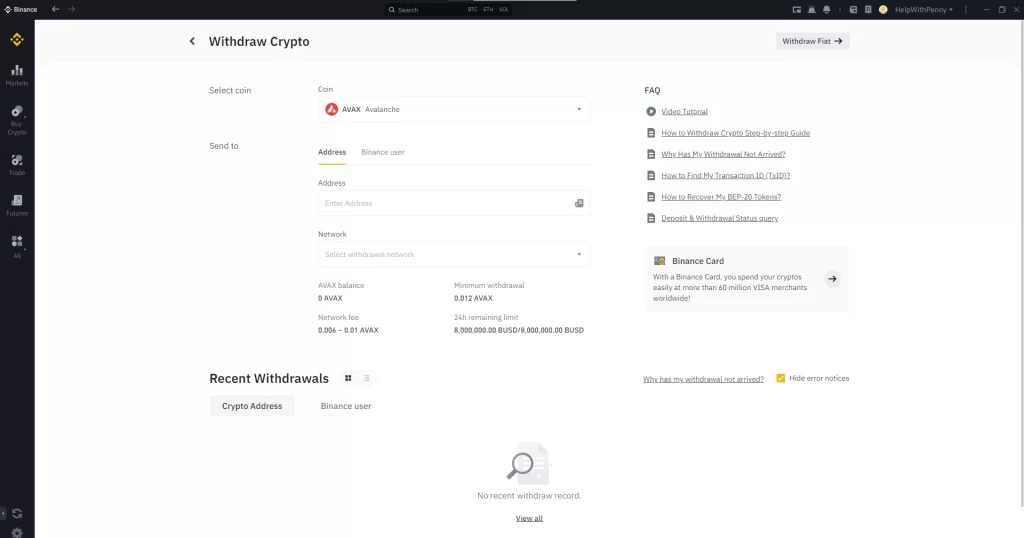Switch Recent Withdrawals to list view
This screenshot has height=538, width=1024.
click(366, 378)
